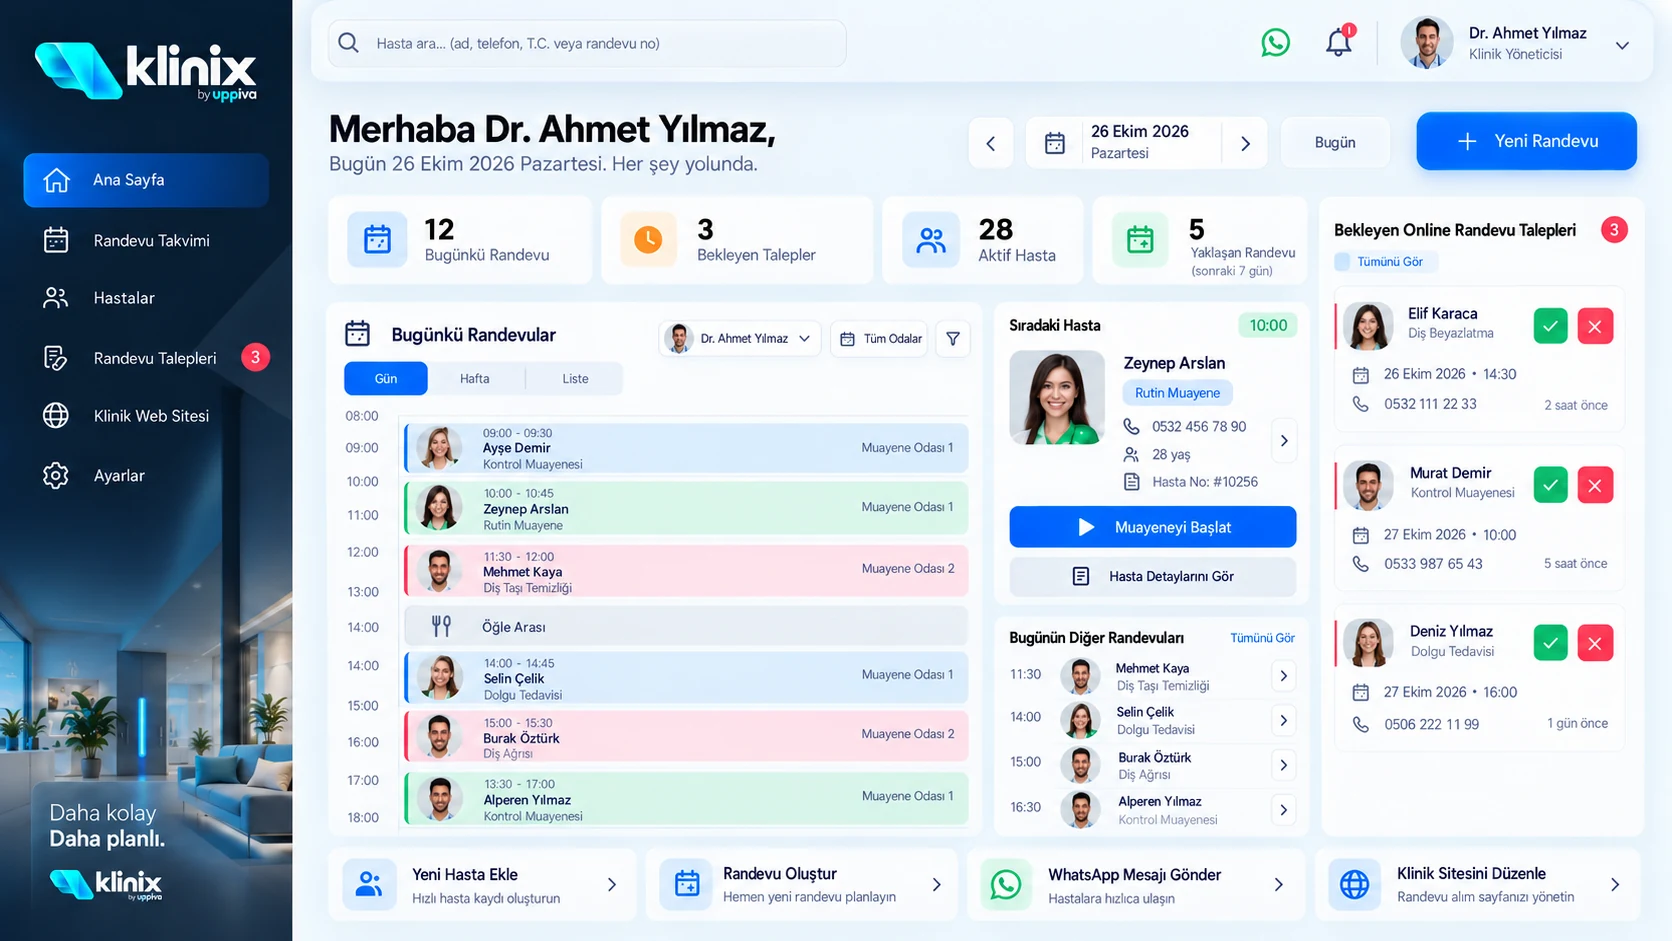This screenshot has width=1672, height=941.
Task: Go to next day arrow
Action: (1245, 143)
